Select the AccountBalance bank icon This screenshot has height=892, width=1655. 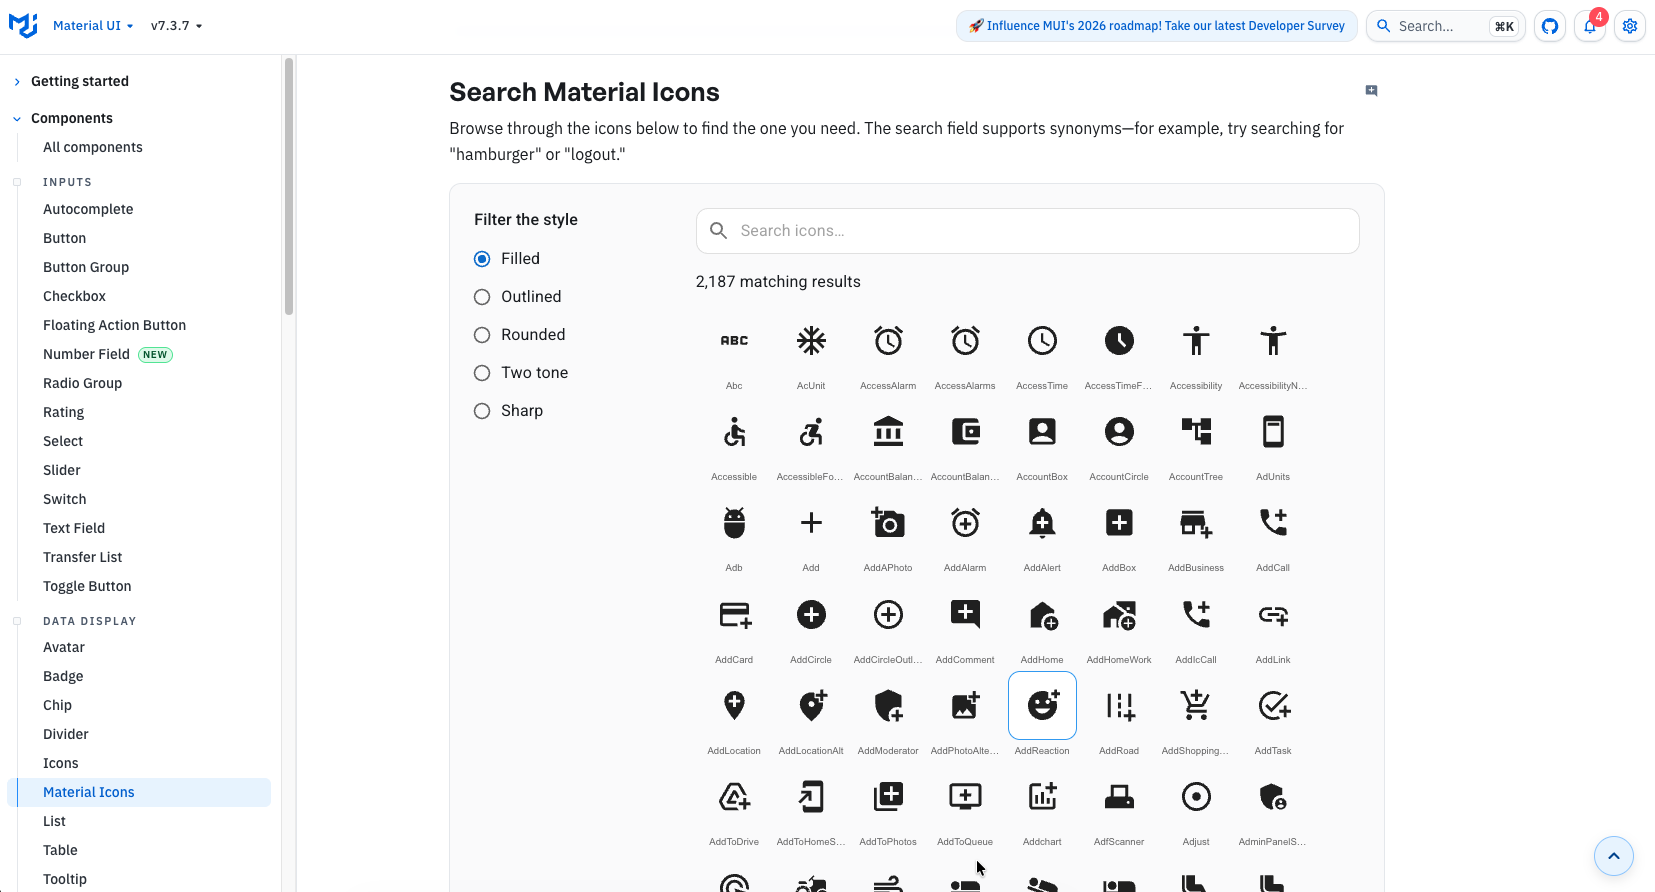[x=888, y=432]
